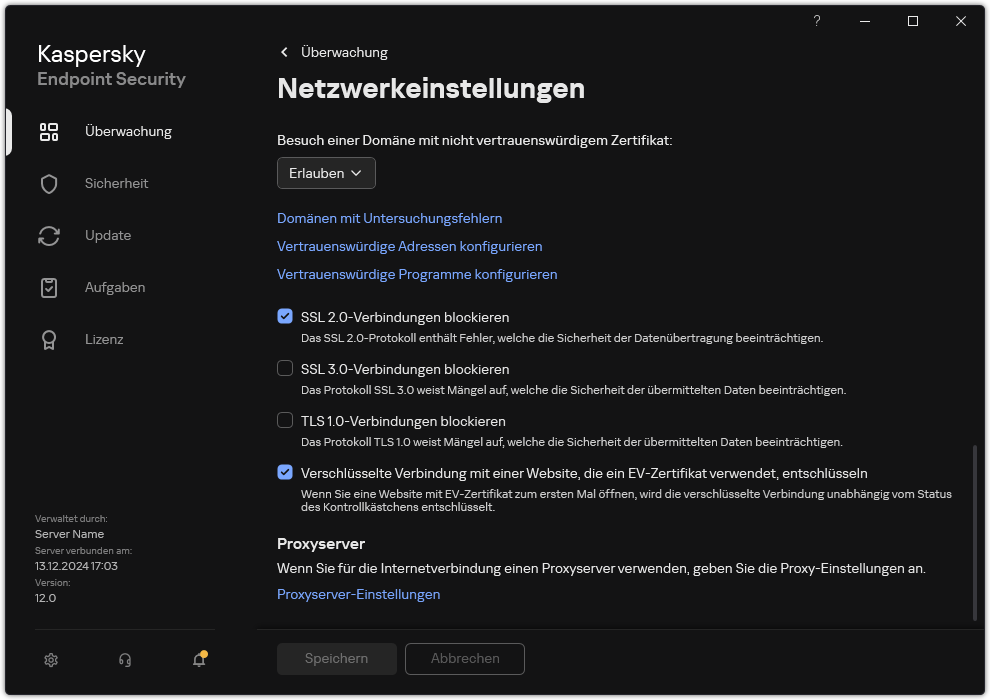Click the help question mark icon
The height and width of the screenshot is (700, 990).
click(x=816, y=21)
